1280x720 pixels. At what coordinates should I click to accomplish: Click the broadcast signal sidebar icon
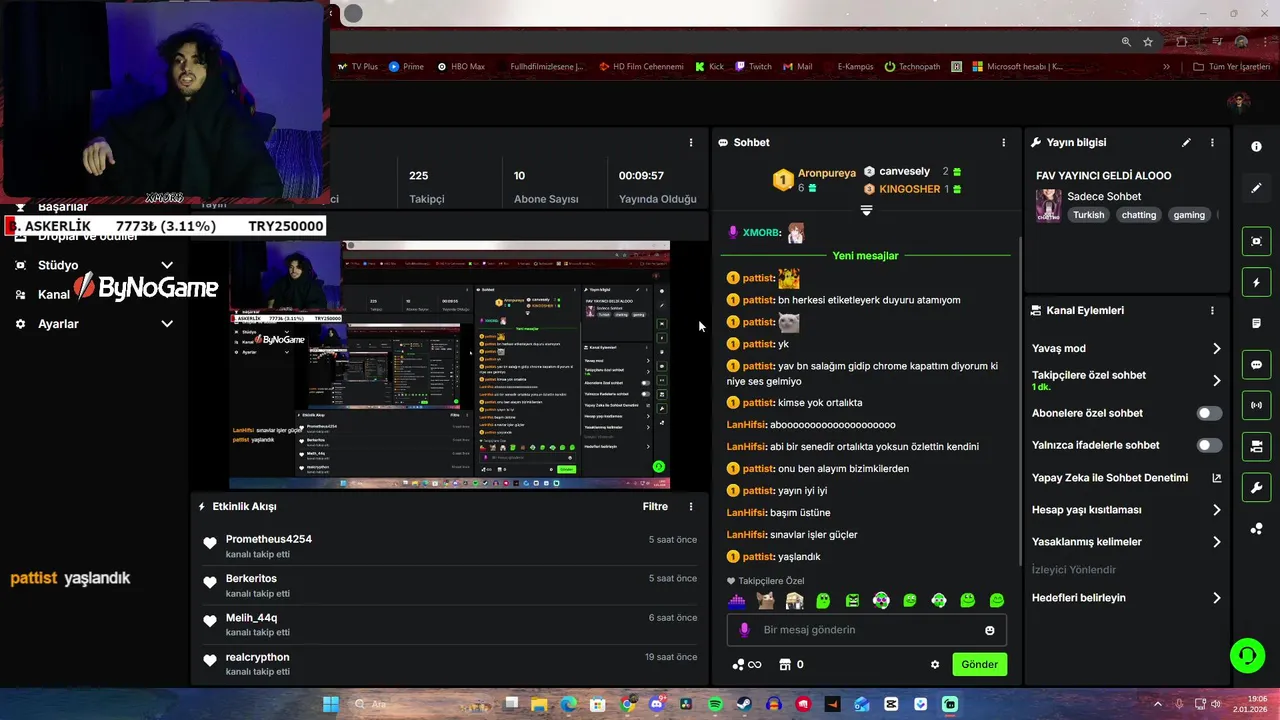[1256, 405]
